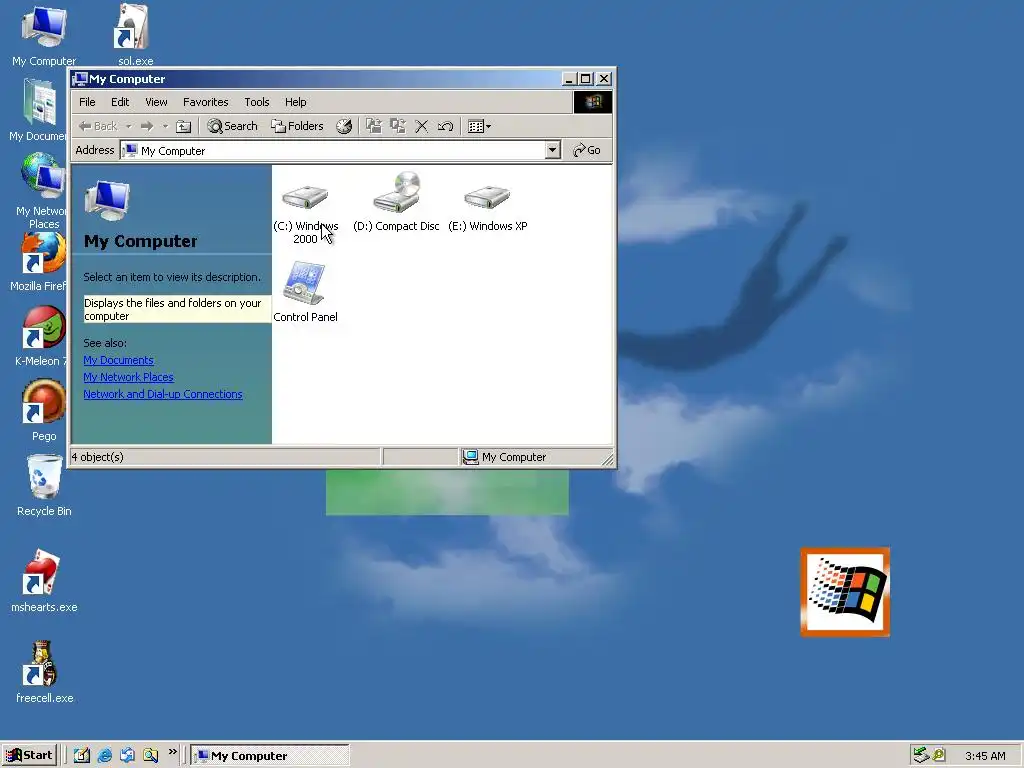Select the mshearts.exe desktop shortcut
This screenshot has height=768, width=1024.
pyautogui.click(x=44, y=580)
